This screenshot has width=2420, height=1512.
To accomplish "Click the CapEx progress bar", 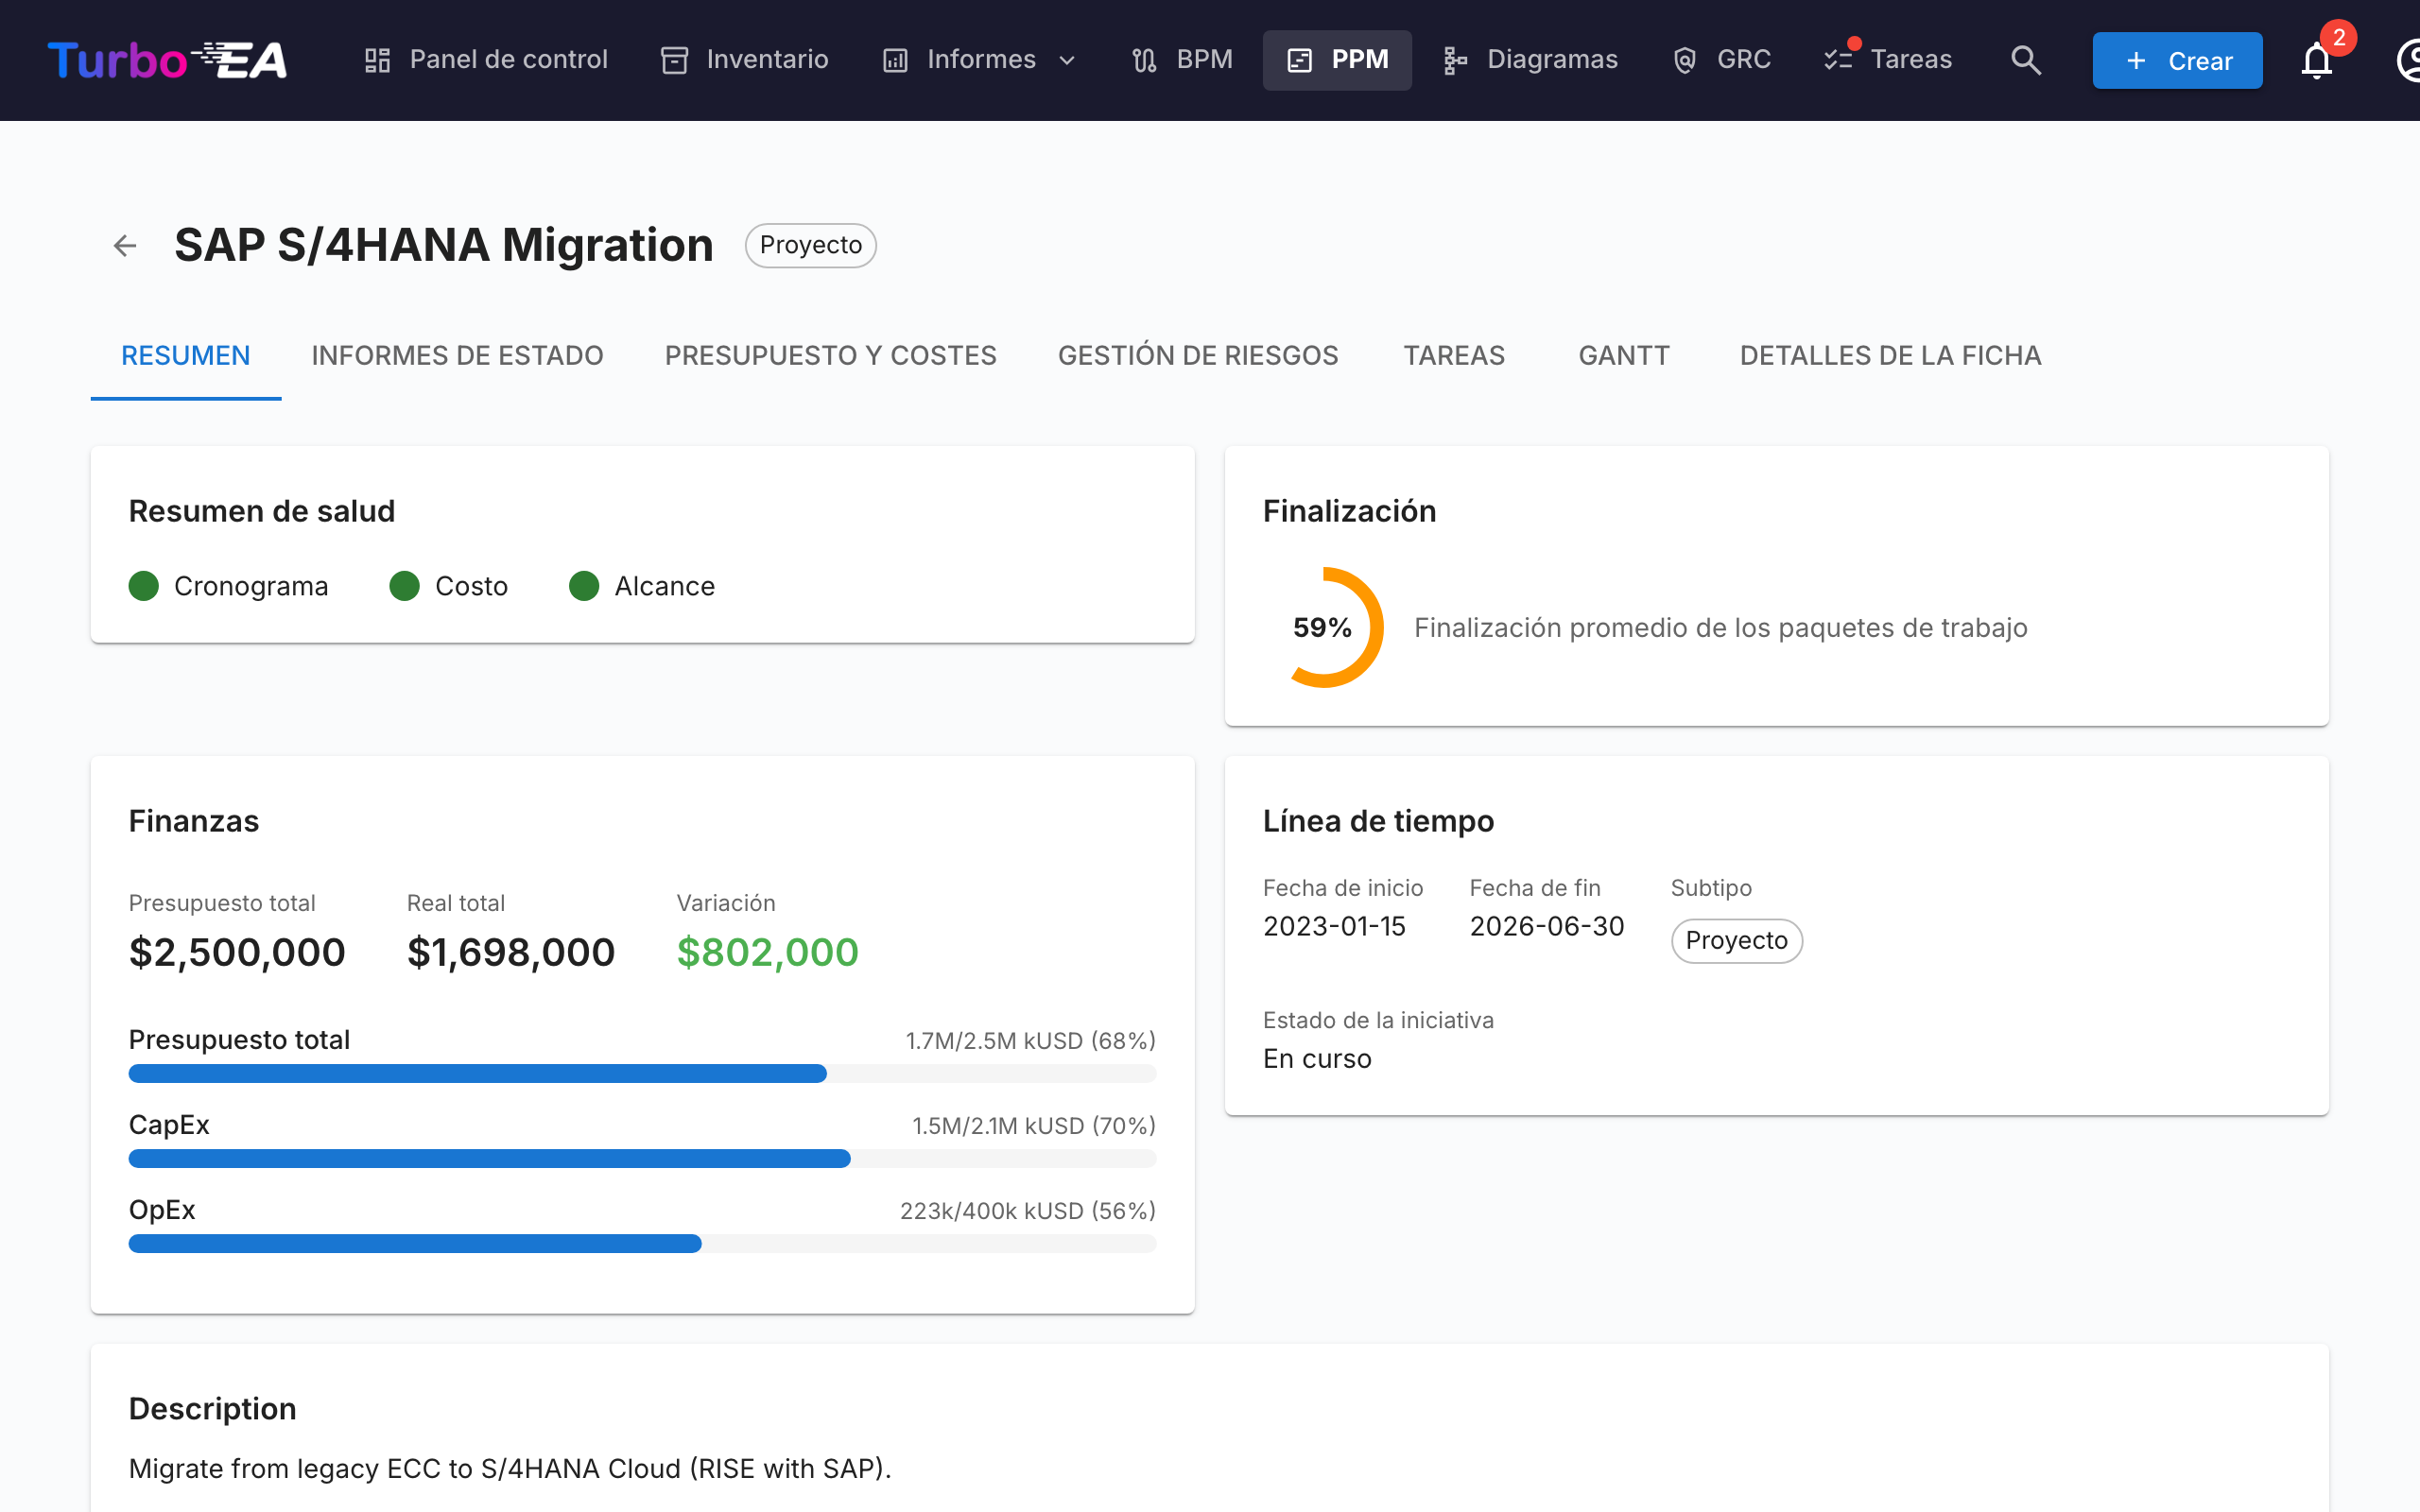I will (642, 1159).
